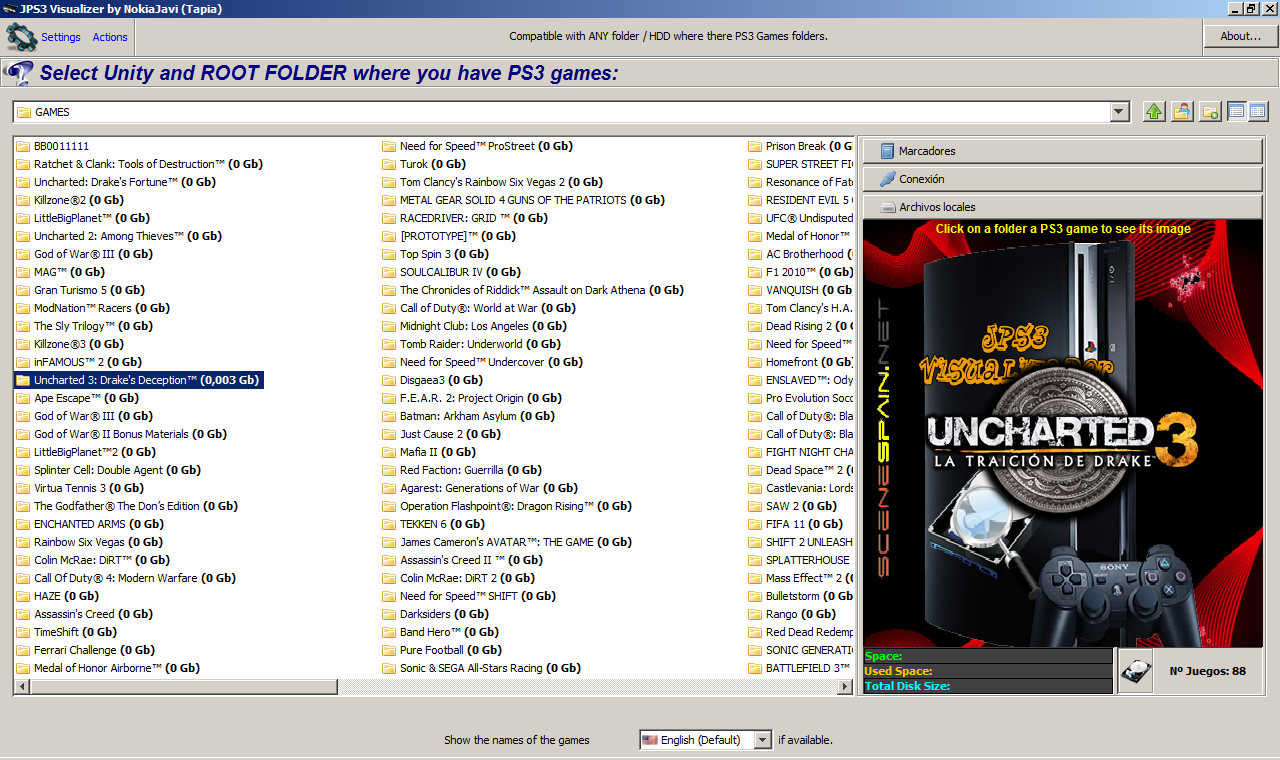
Task: Switch to details view mode
Action: 1258,112
